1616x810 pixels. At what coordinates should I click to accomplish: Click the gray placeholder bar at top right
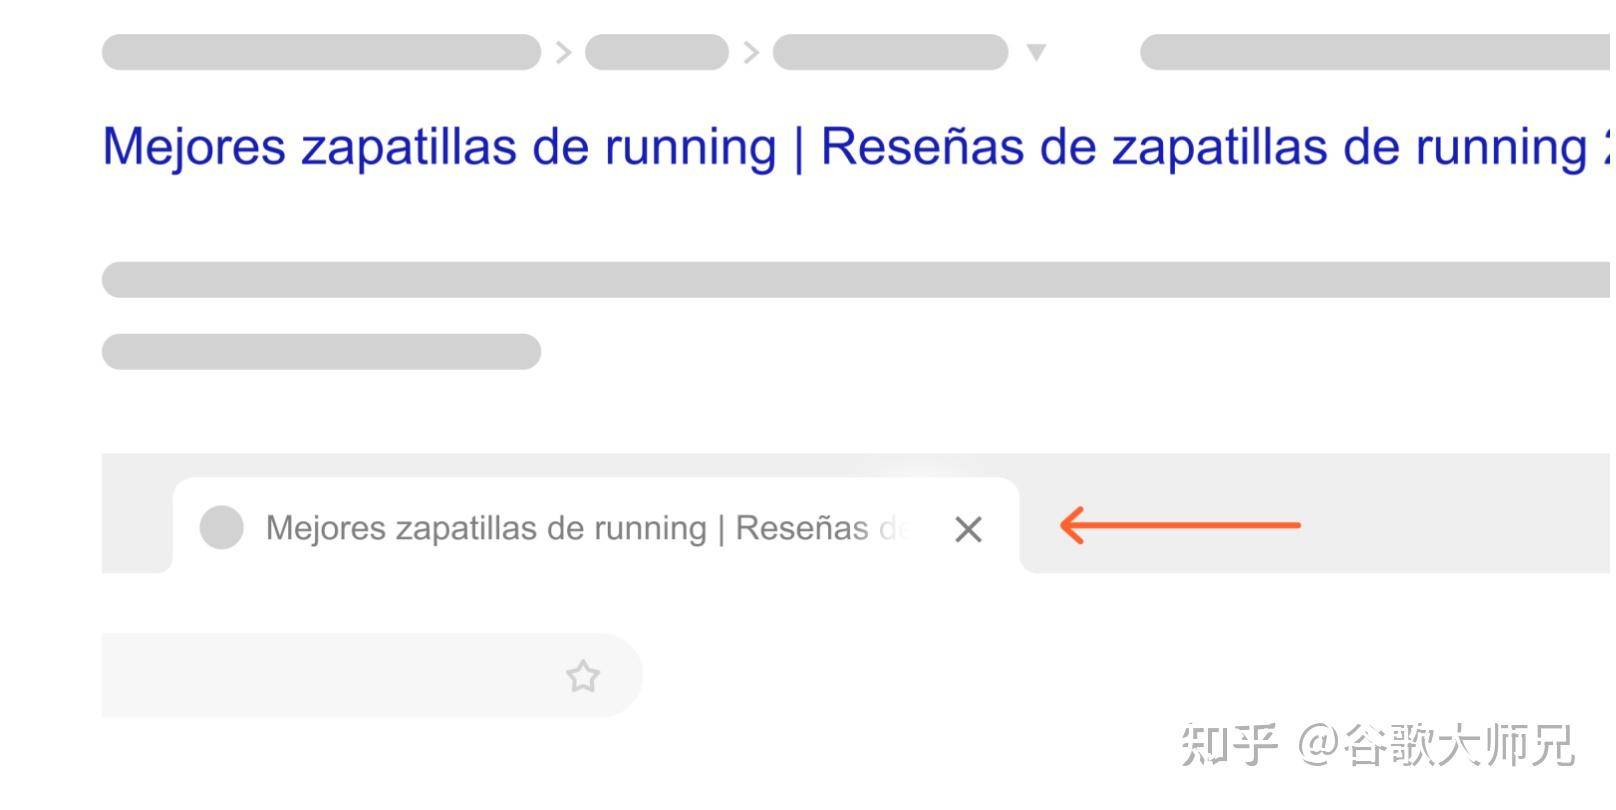point(1375,52)
